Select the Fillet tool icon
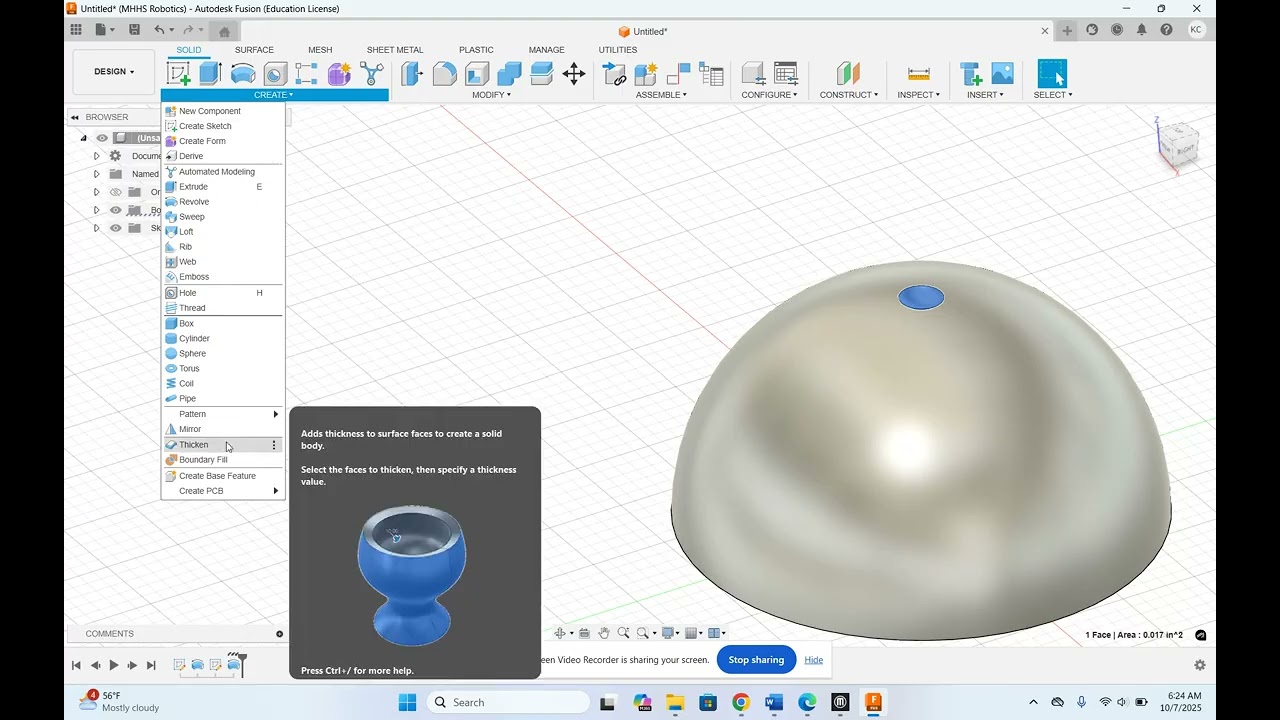 [444, 73]
